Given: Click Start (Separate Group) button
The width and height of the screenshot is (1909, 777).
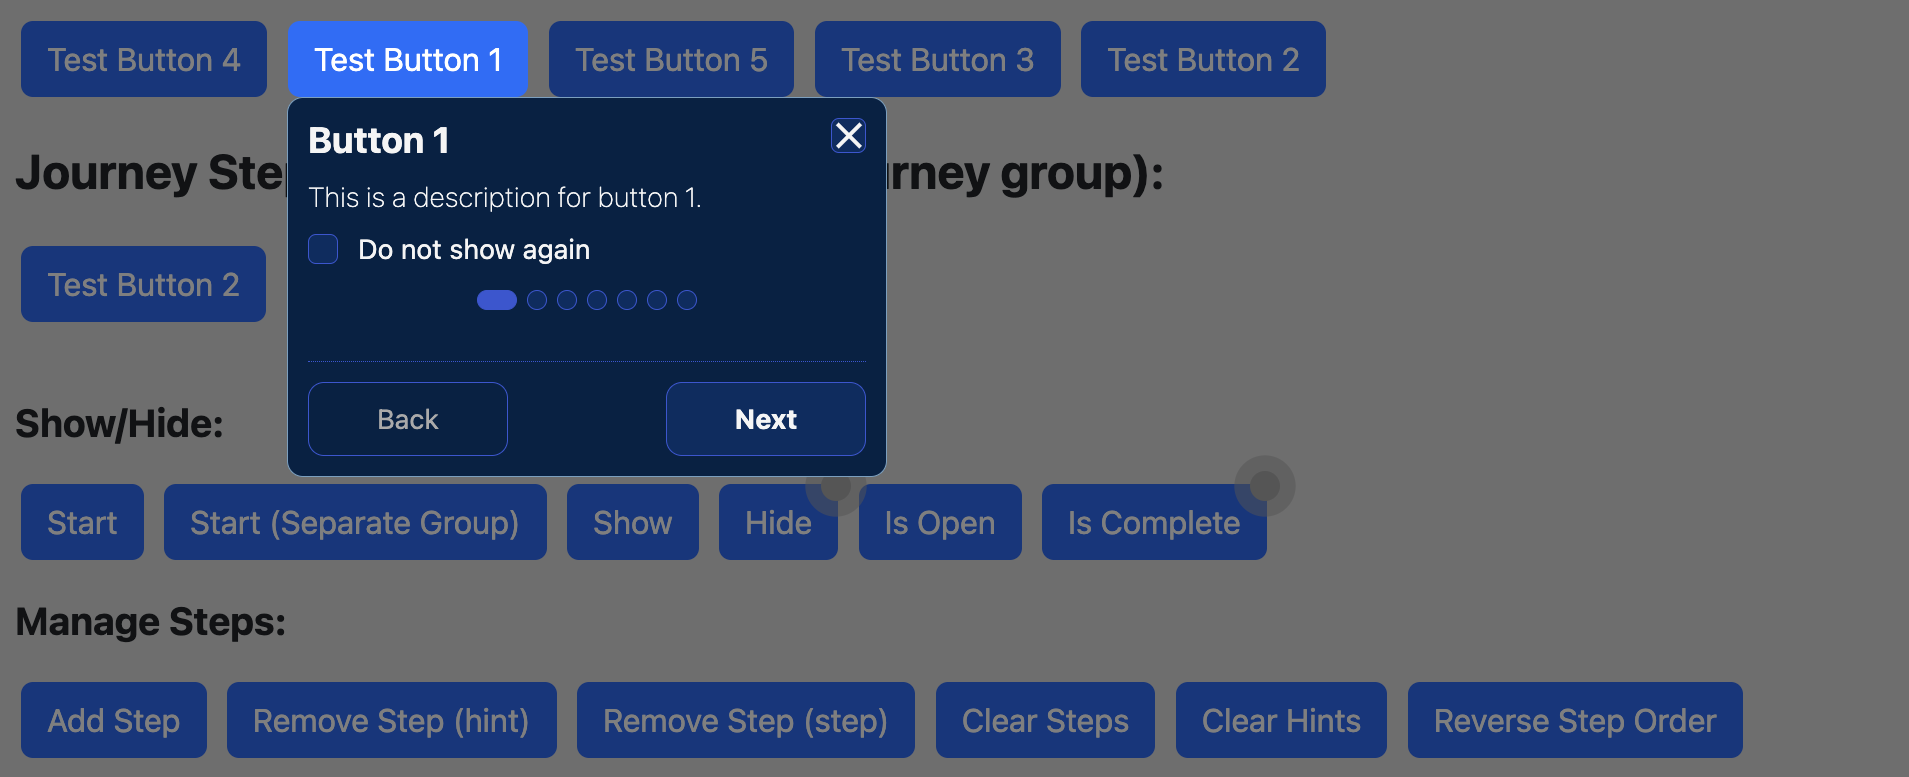Looking at the screenshot, I should coord(355,522).
